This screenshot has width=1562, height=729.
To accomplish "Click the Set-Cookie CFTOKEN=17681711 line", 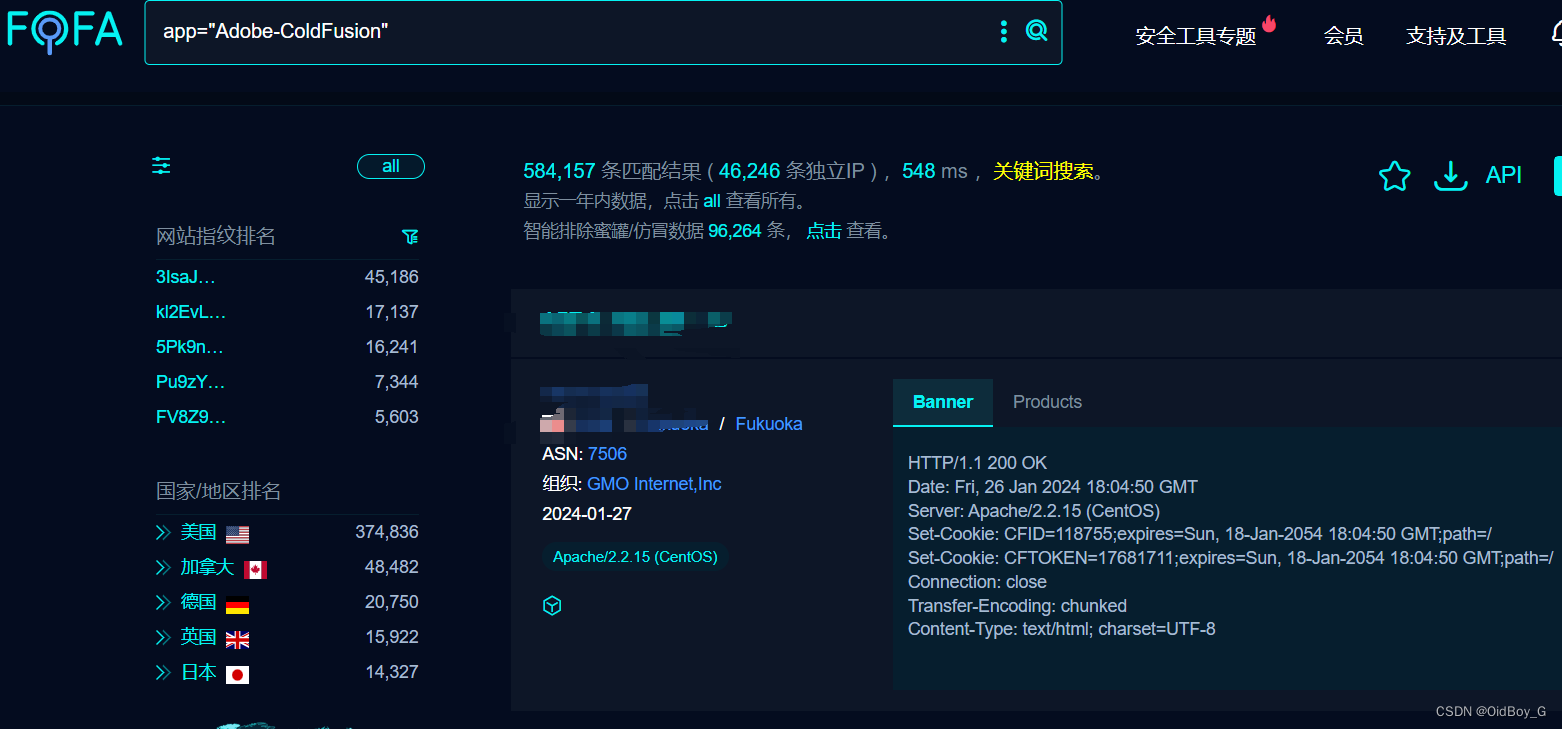I will 1230,558.
